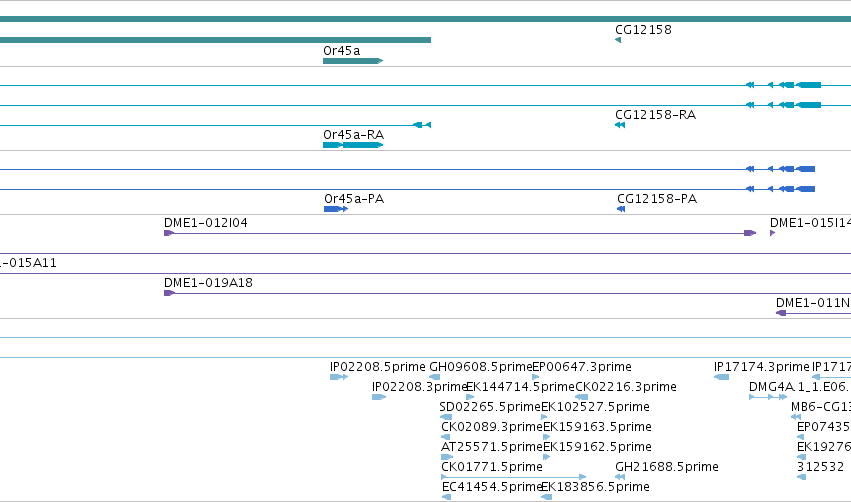Screen dimensions: 851x502
Task: Open the CK02089.3prime label
Action: (x=492, y=427)
